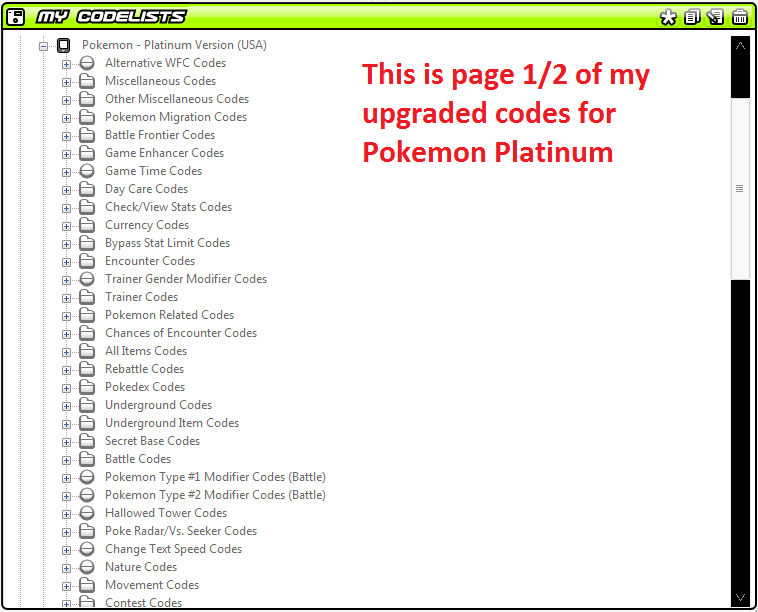Expand the Contest Codes folder
Screen dimensions: 758x612
tap(66, 604)
